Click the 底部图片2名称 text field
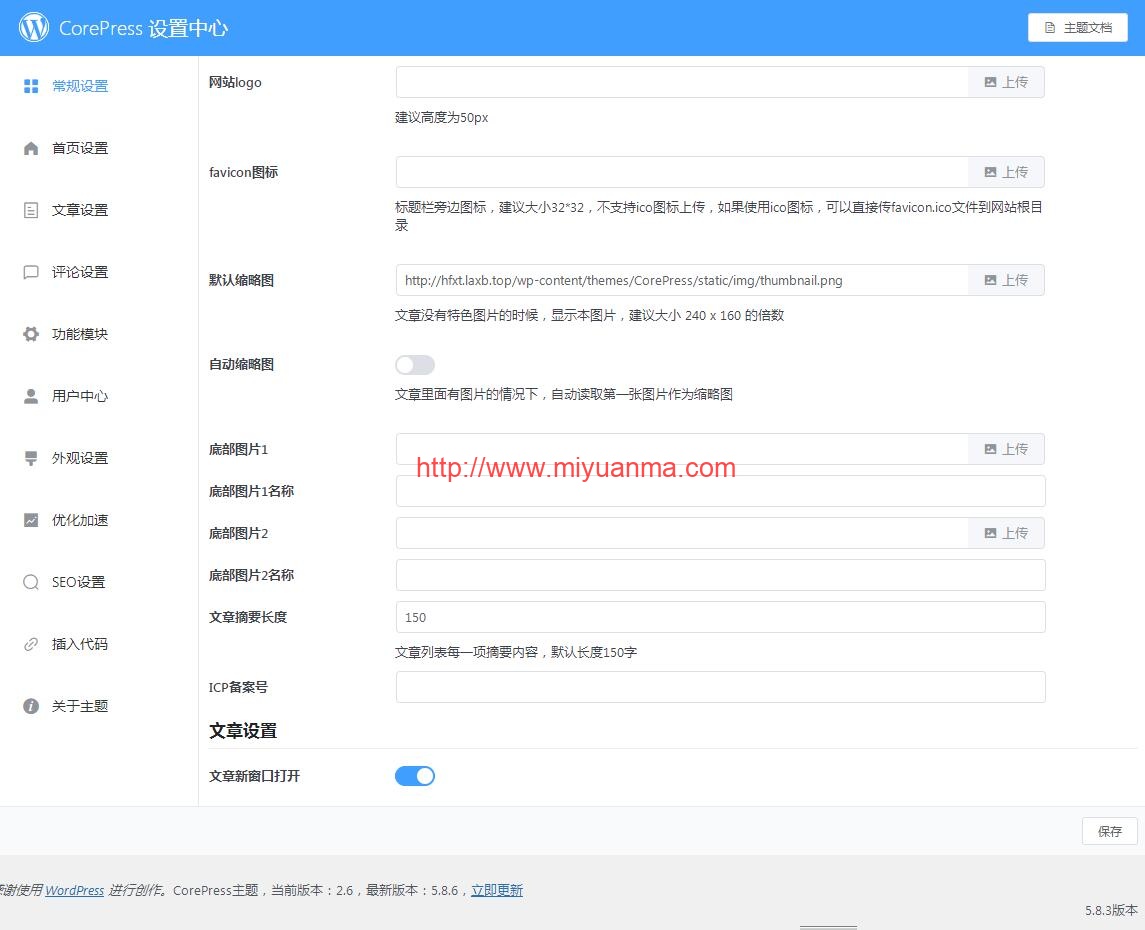 coord(721,575)
